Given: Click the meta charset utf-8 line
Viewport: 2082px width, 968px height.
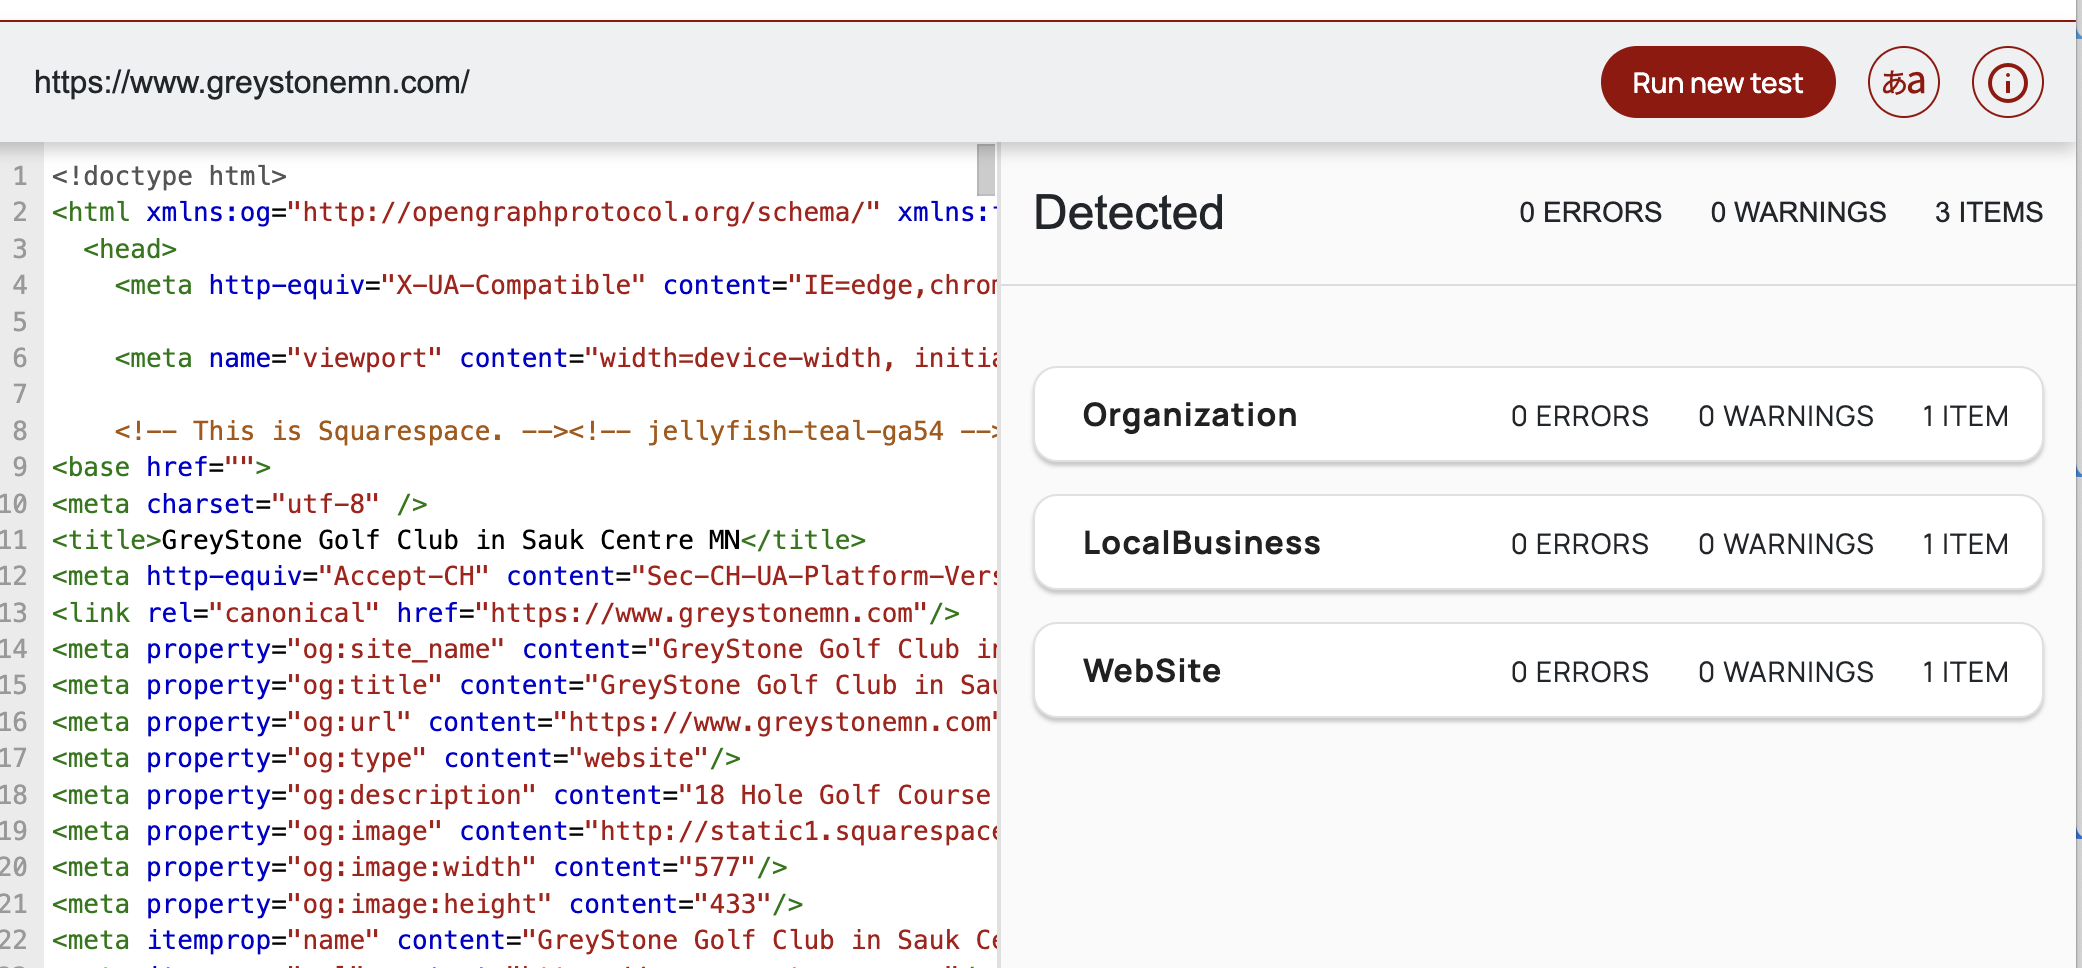Looking at the screenshot, I should pos(239,504).
